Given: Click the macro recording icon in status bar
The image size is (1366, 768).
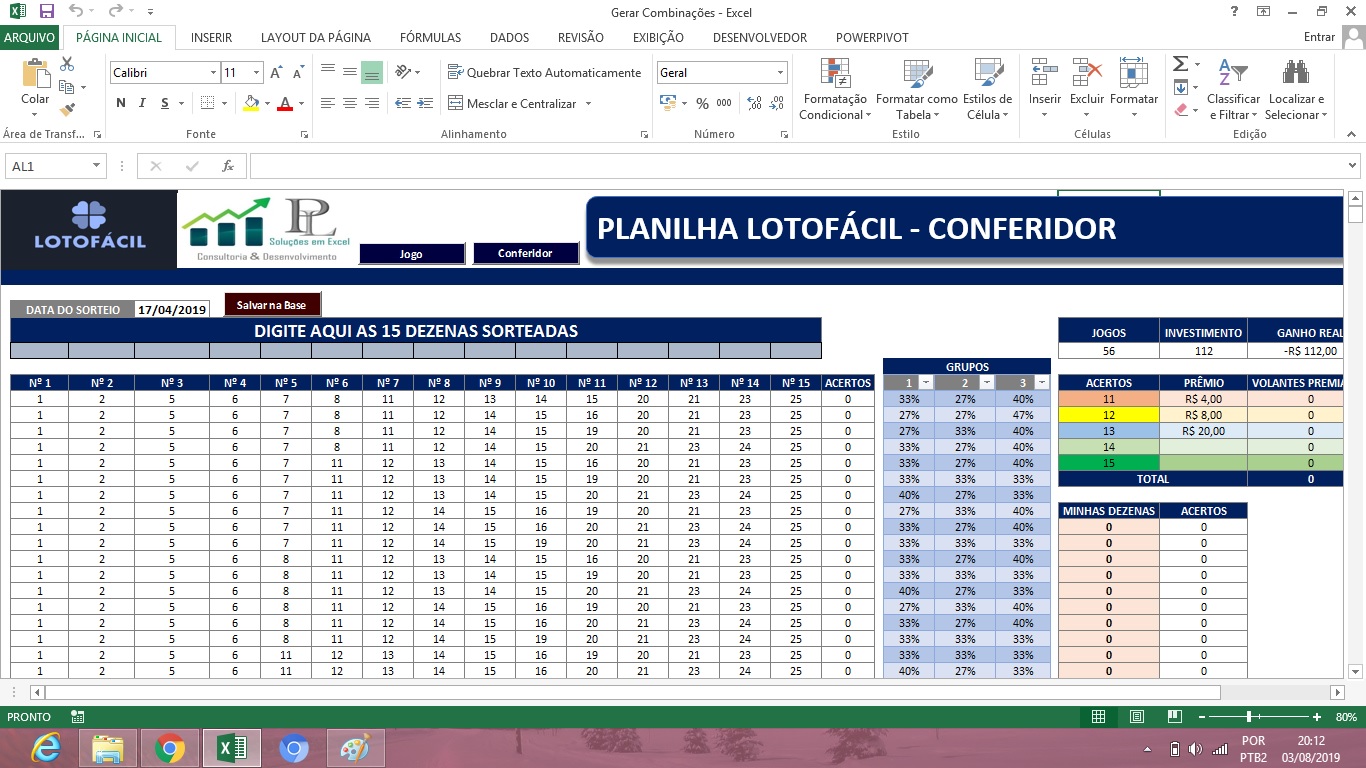Looking at the screenshot, I should point(78,717).
